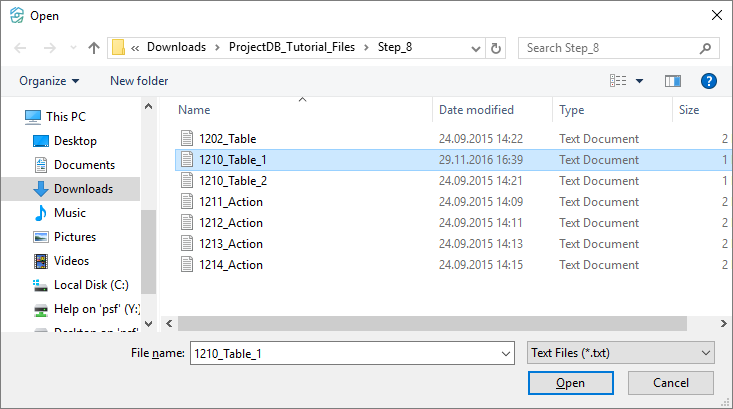Sort by the Date modified column header

click(476, 110)
